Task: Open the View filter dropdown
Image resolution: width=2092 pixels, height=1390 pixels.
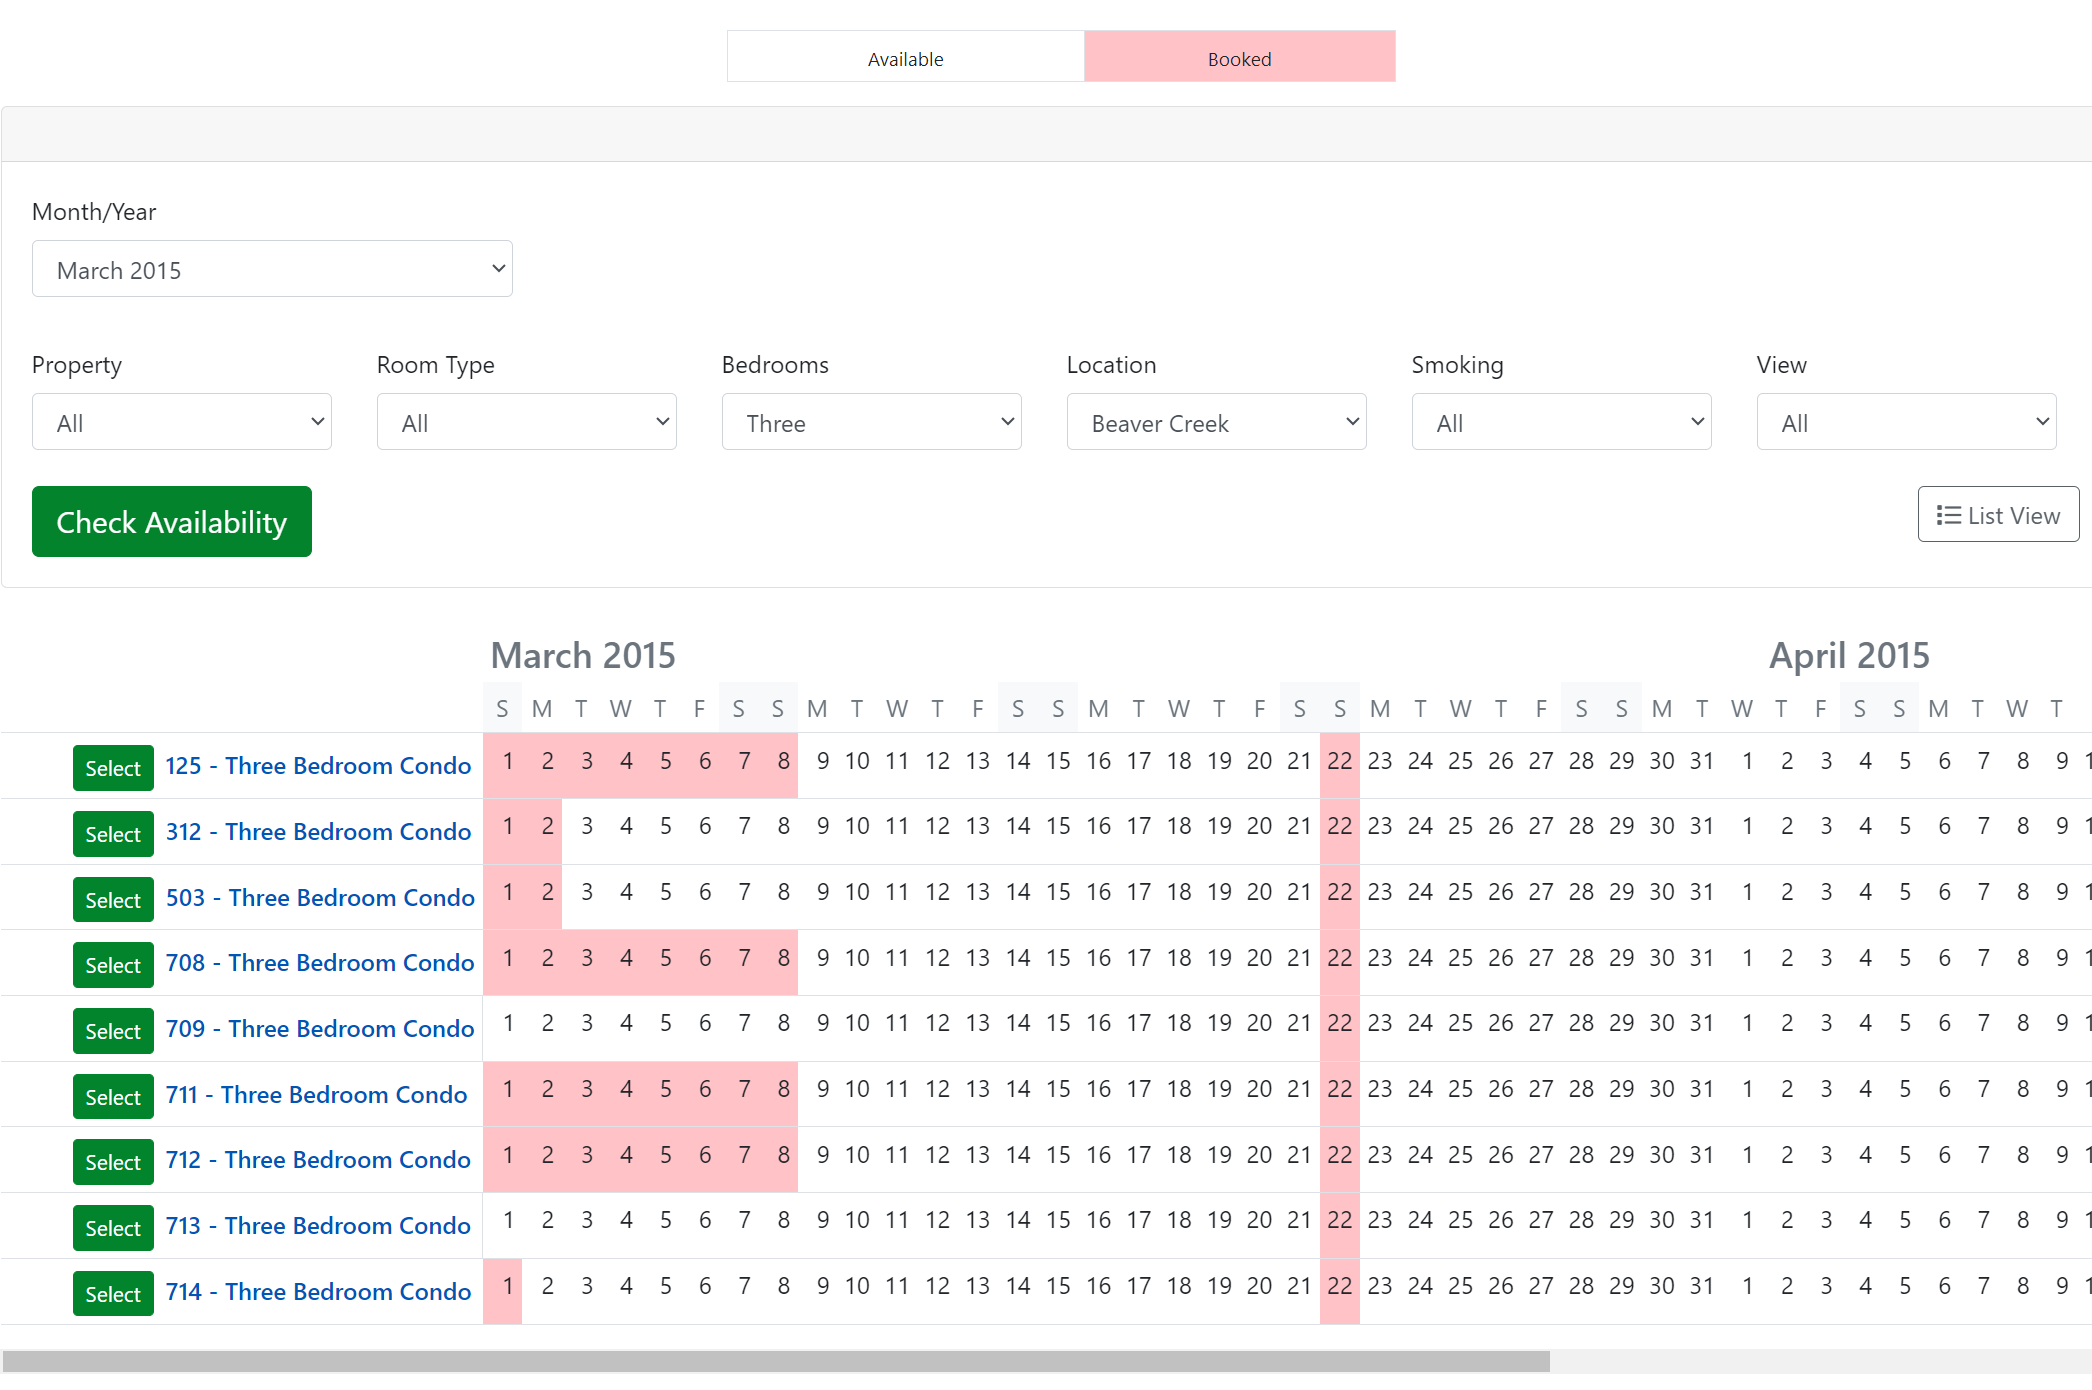Action: click(1906, 422)
